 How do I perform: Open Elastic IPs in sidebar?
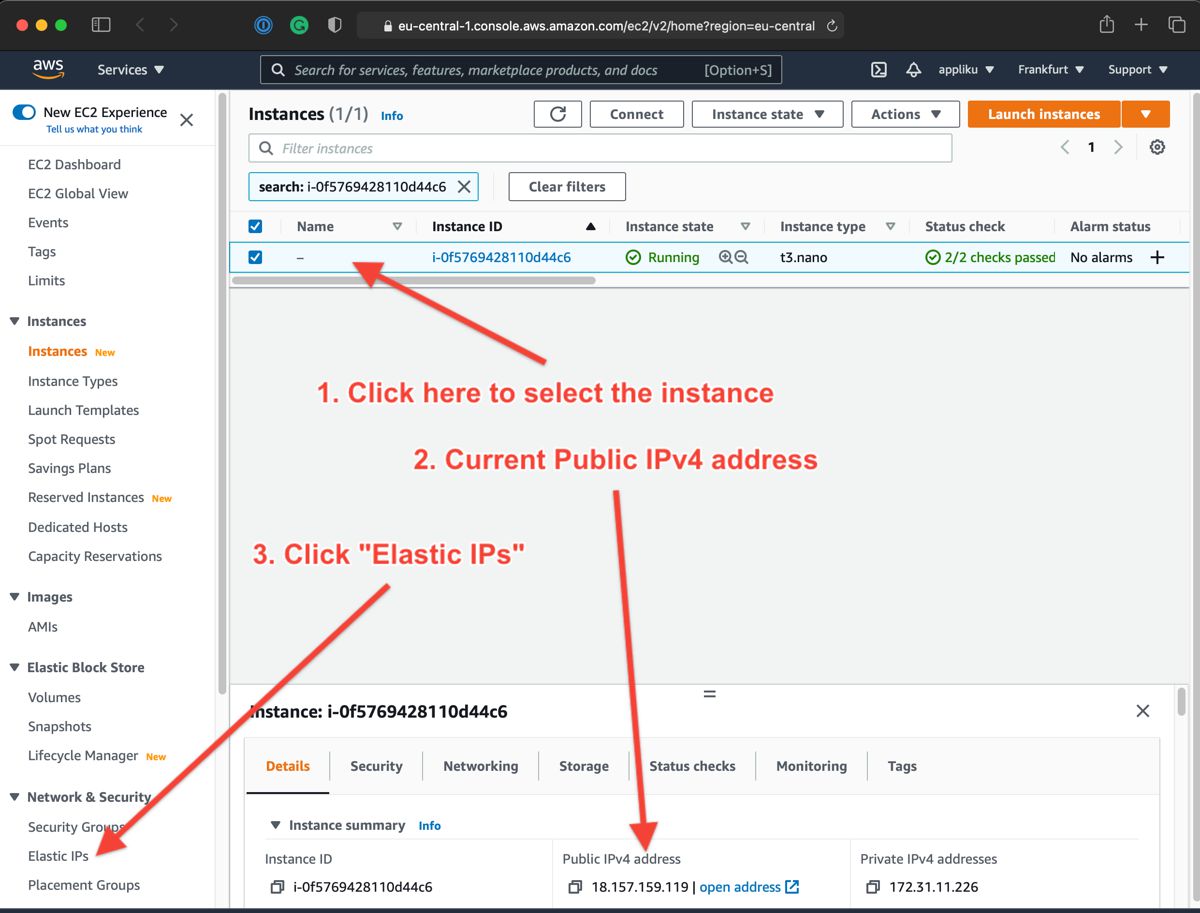click(58, 856)
